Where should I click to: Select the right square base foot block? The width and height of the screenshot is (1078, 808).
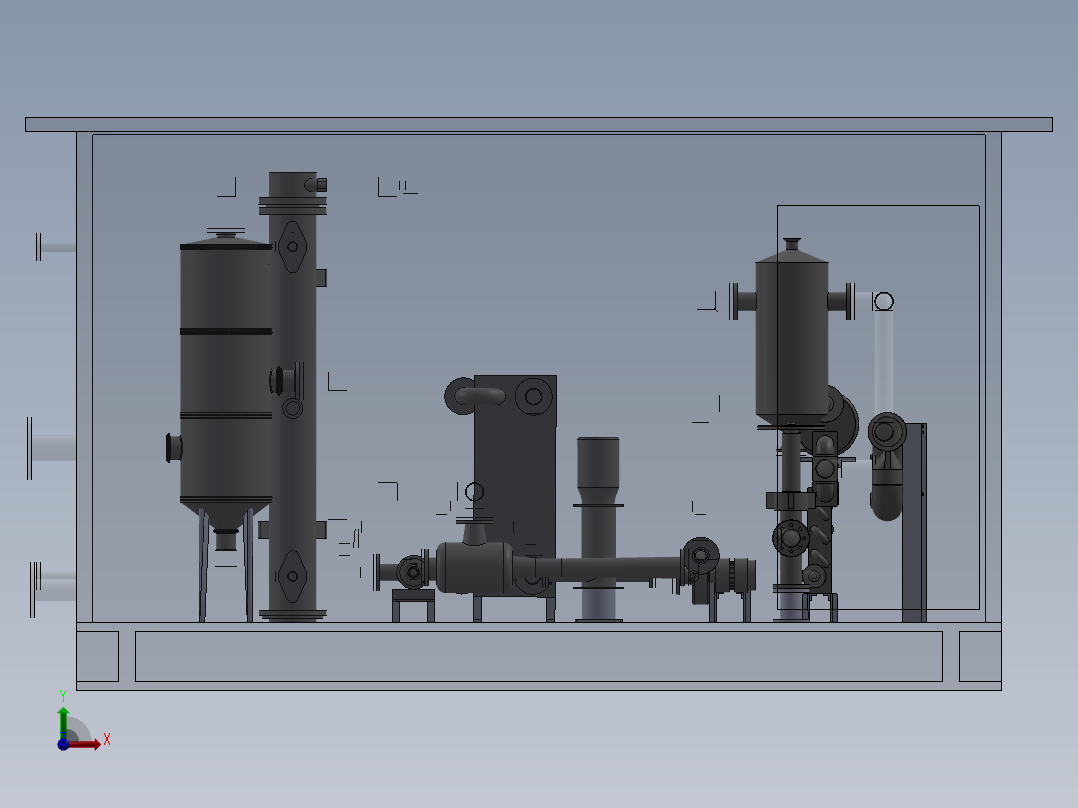tap(980, 657)
